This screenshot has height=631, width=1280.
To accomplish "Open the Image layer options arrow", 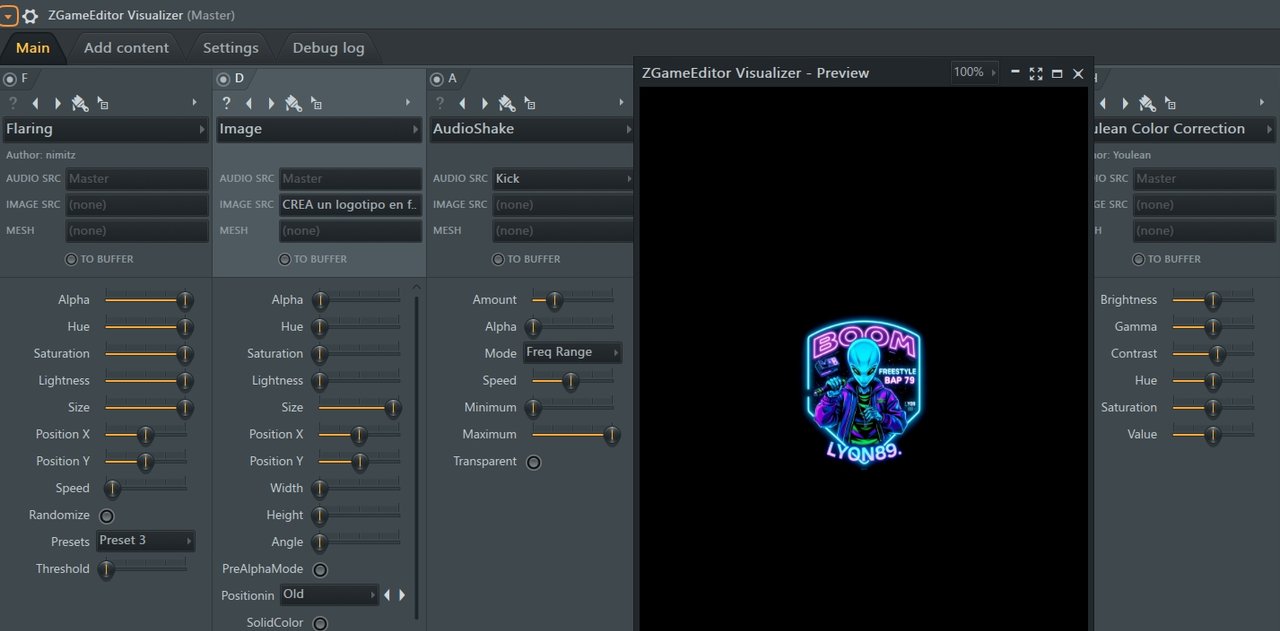I will point(407,103).
